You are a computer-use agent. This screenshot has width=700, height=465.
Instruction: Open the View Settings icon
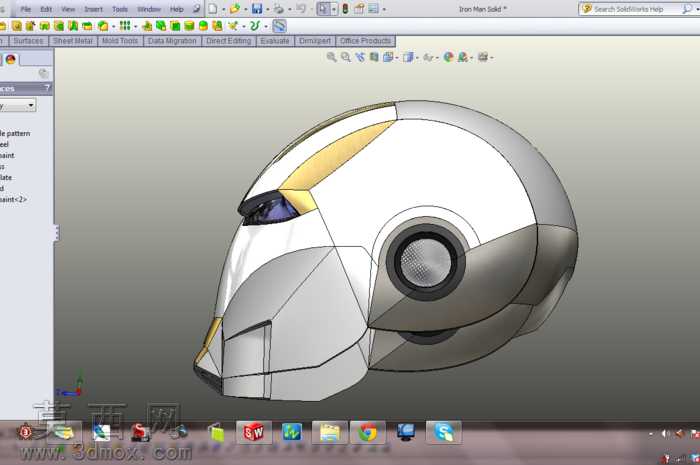pos(483,57)
